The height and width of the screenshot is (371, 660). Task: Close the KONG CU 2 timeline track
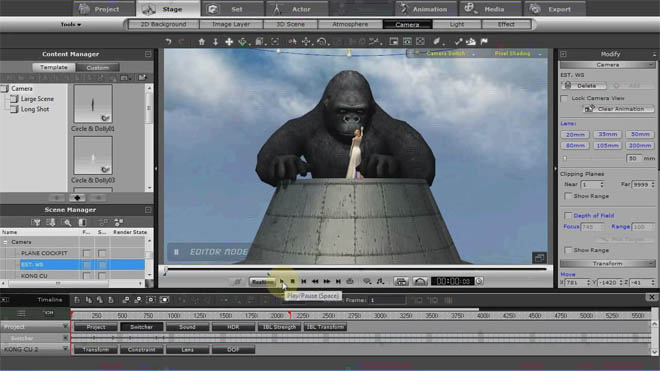pyautogui.click(x=65, y=349)
